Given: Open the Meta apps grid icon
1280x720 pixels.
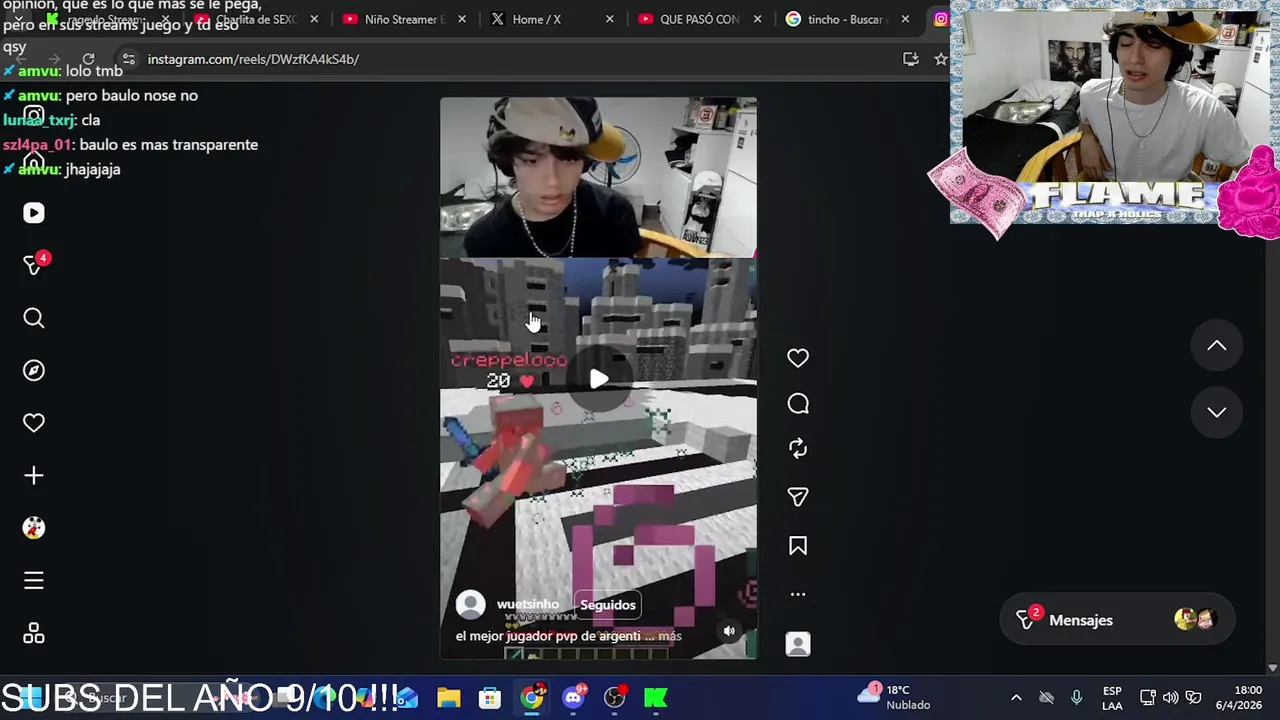Looking at the screenshot, I should click(34, 634).
